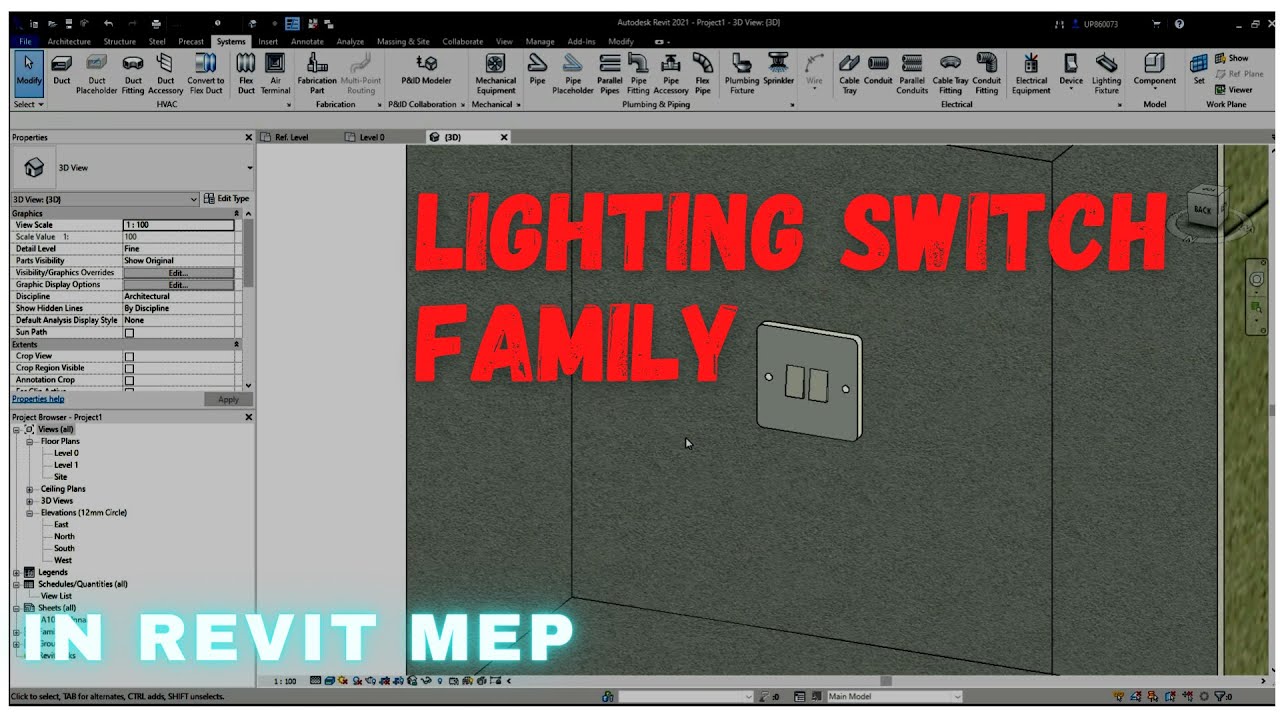Switch to the Level 0 view tab

(371, 137)
